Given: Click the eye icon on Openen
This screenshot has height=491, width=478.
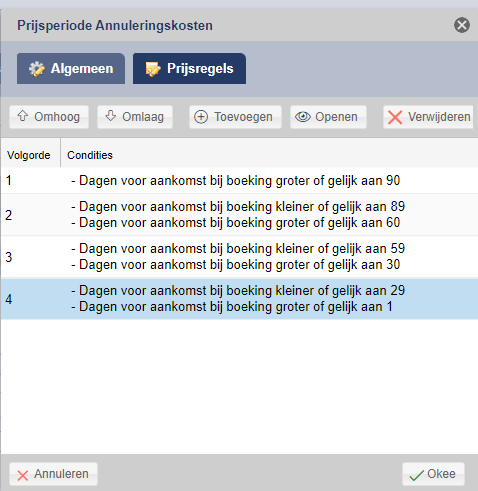Looking at the screenshot, I should coord(303,117).
